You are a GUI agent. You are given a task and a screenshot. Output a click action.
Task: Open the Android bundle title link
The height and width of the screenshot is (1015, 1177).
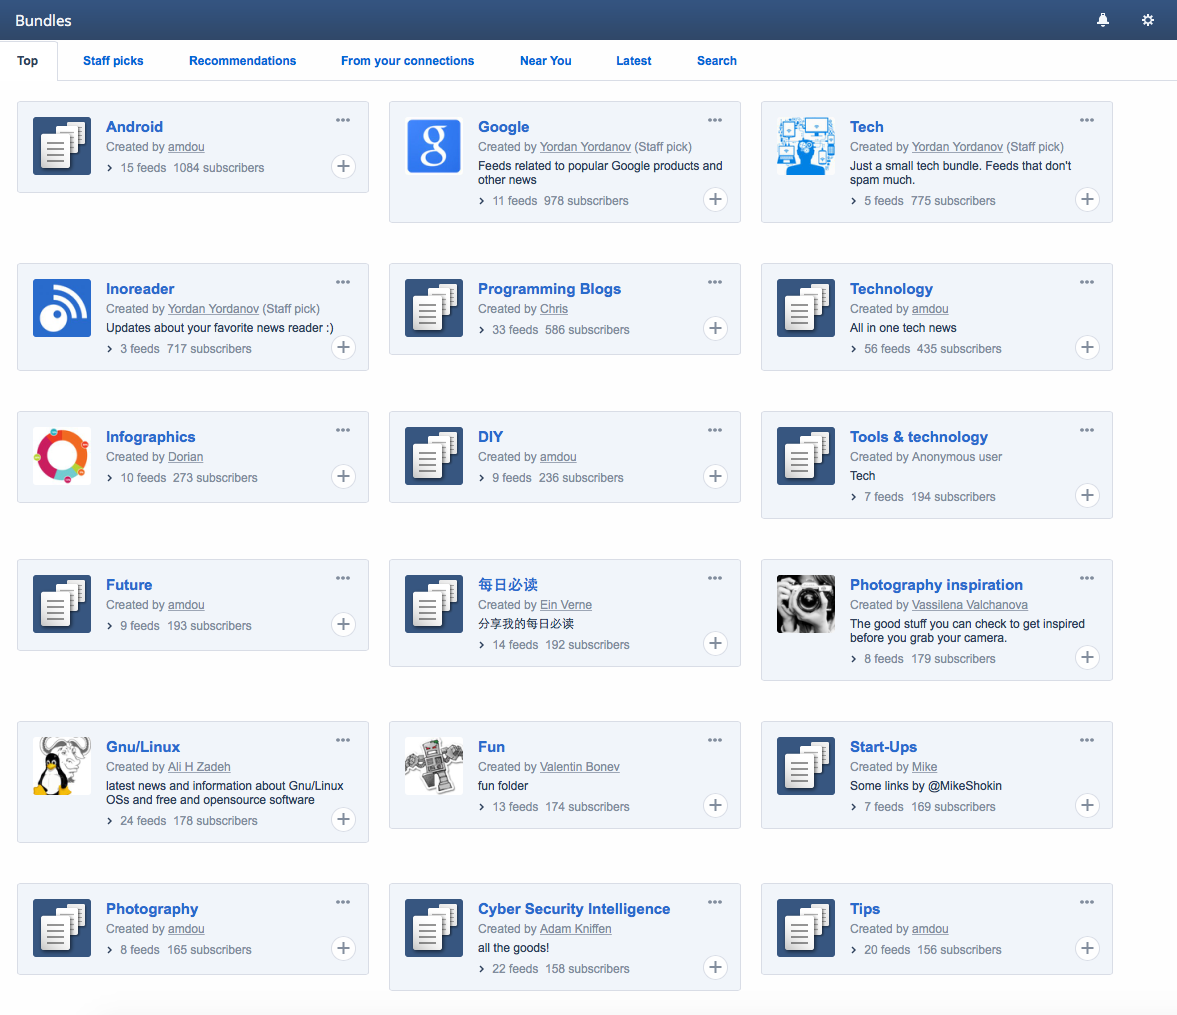click(x=134, y=127)
